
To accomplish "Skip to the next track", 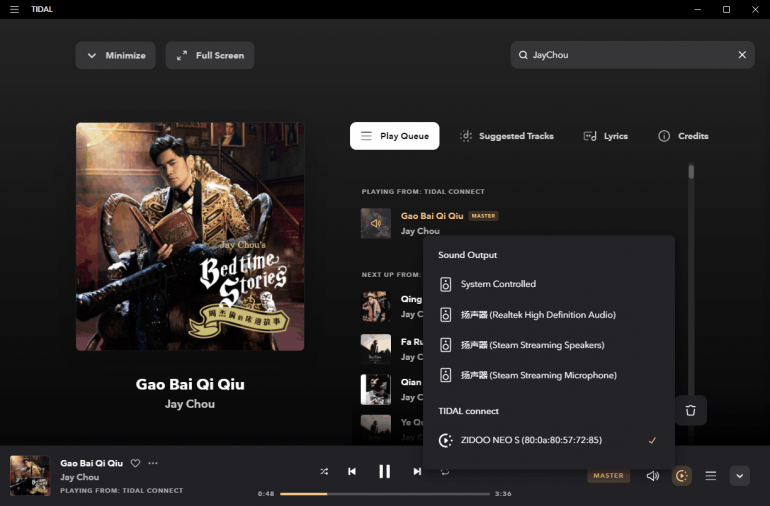I will 417,471.
